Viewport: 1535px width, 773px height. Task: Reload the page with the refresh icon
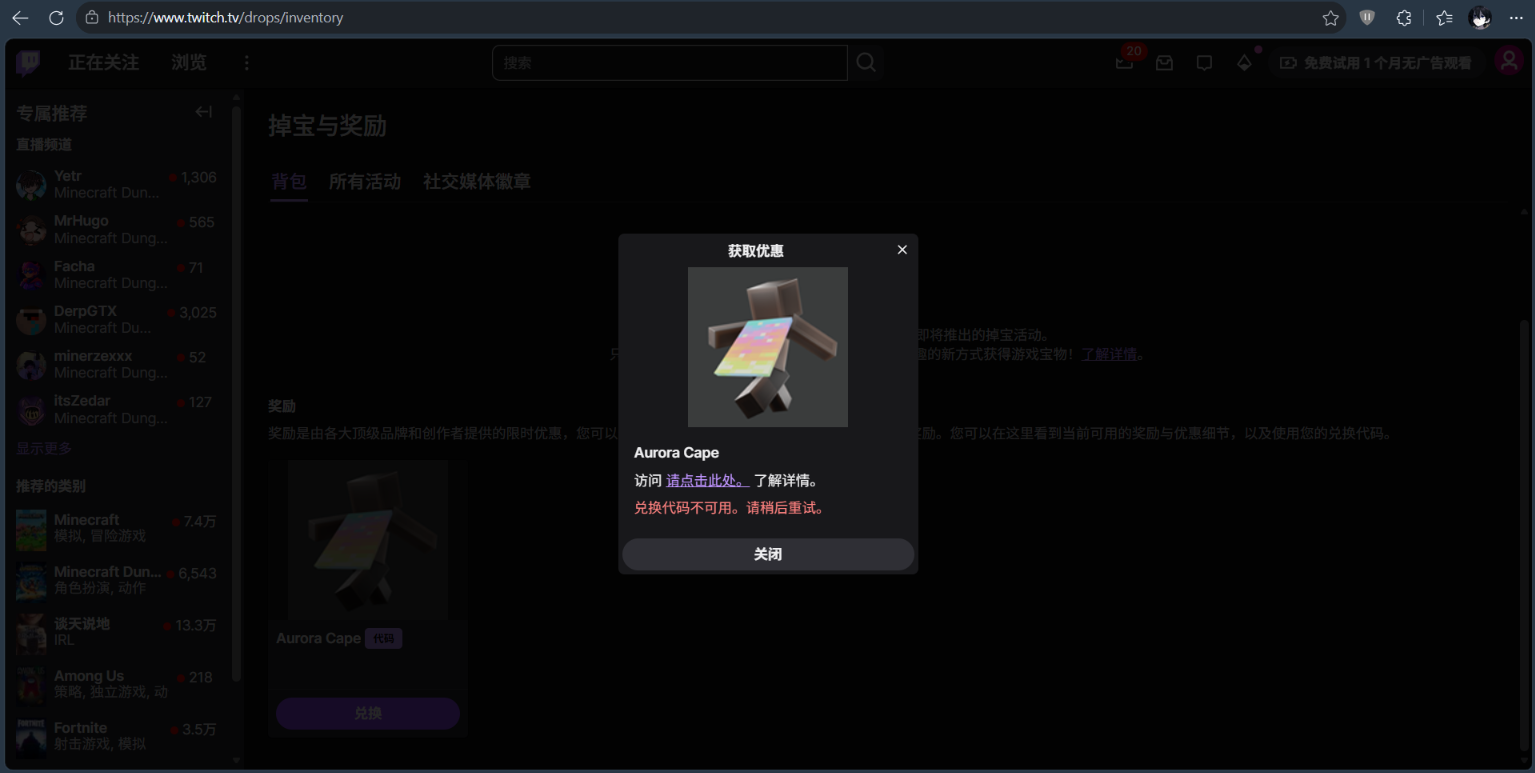point(56,18)
